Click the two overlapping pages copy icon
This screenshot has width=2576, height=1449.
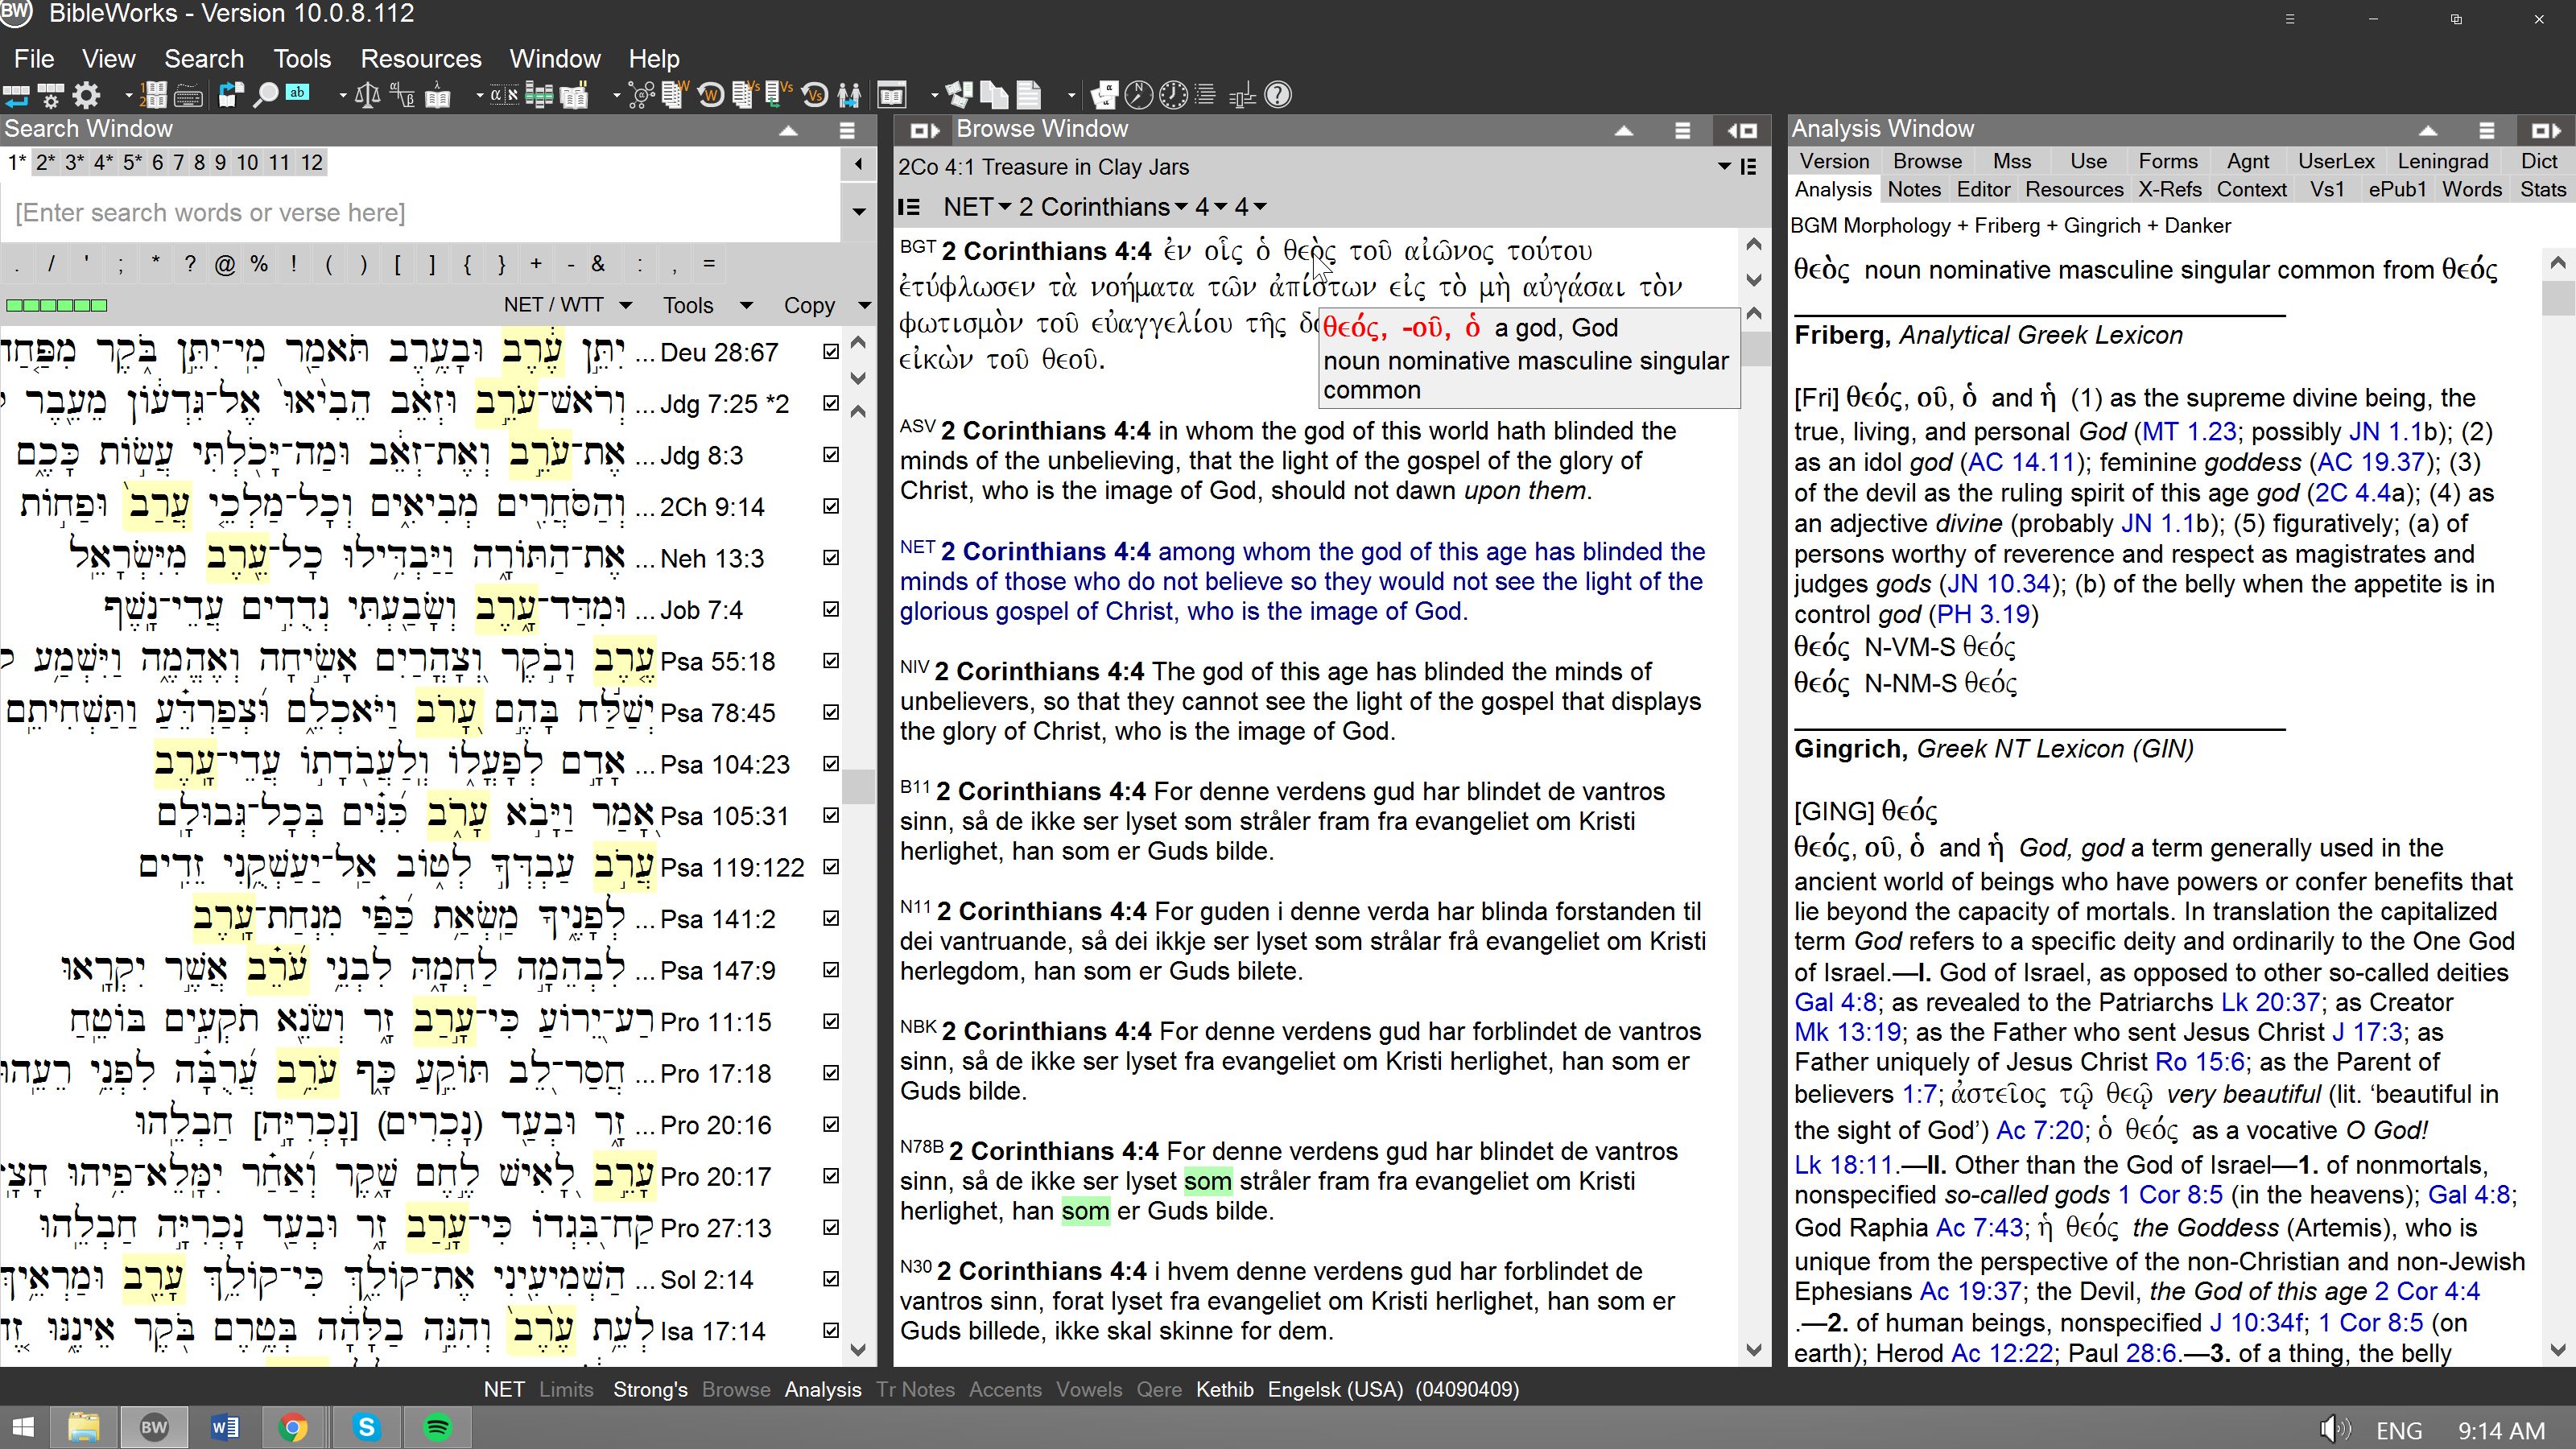click(994, 95)
